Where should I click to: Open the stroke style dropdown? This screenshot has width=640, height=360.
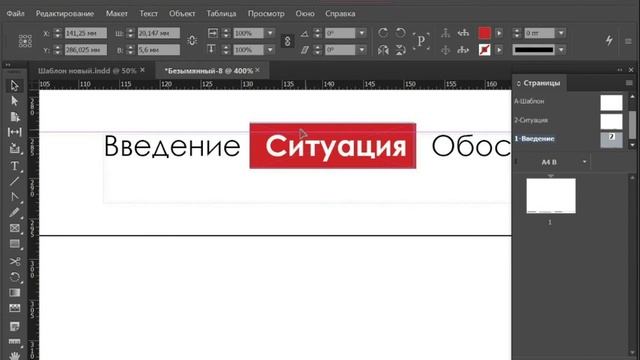(x=561, y=50)
